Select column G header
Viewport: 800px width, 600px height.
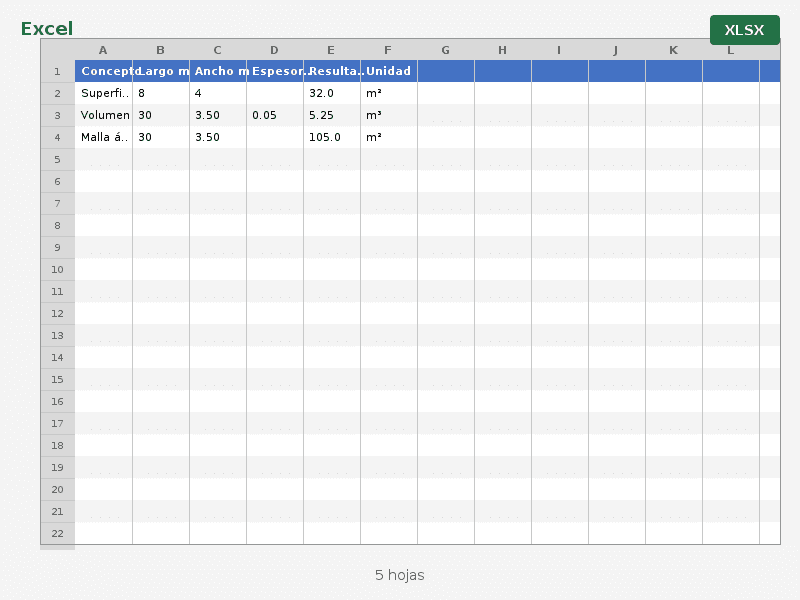[446, 50]
